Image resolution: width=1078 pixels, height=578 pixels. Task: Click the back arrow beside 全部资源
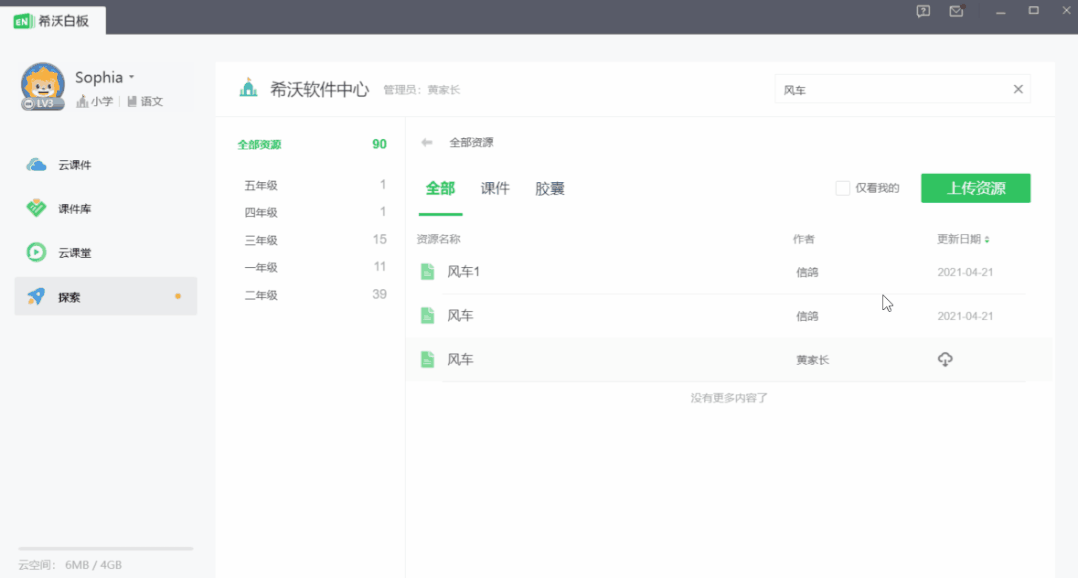[x=427, y=143]
